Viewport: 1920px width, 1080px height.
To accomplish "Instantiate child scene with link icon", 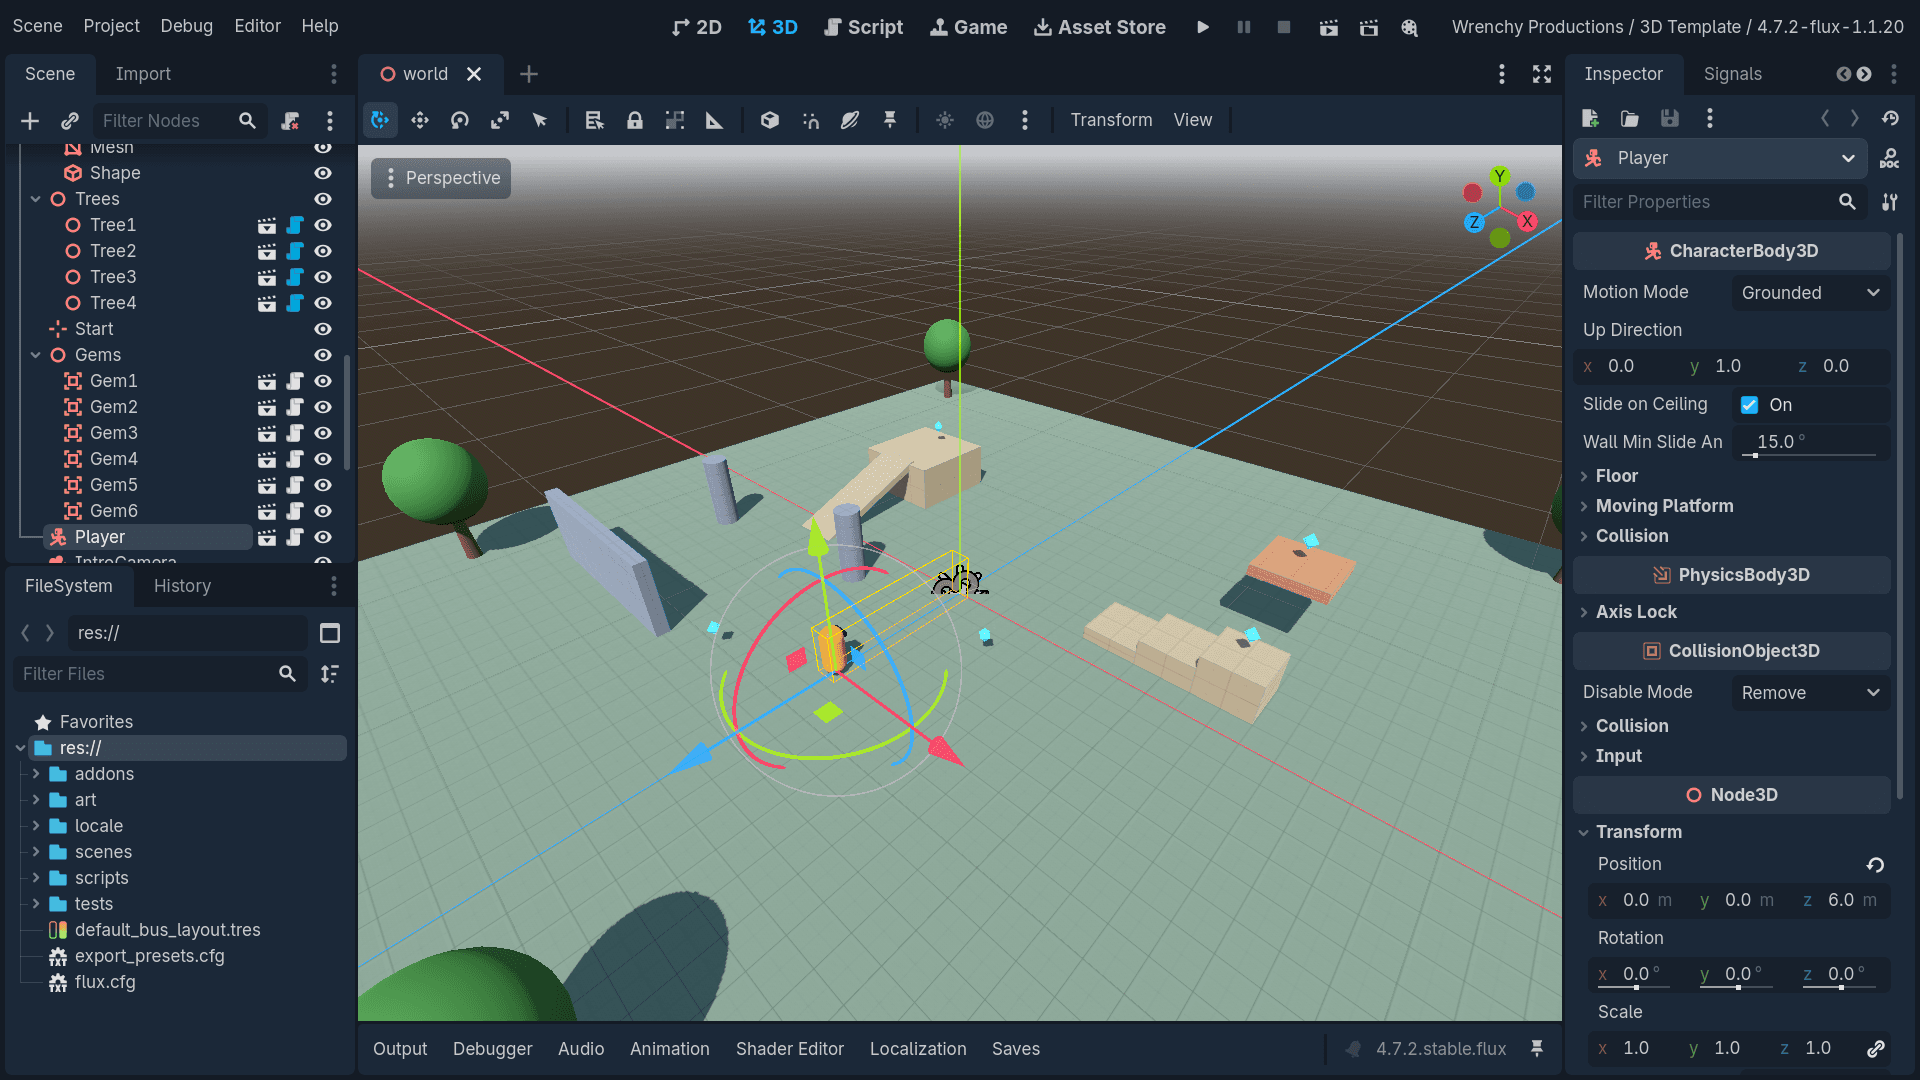I will [69, 121].
